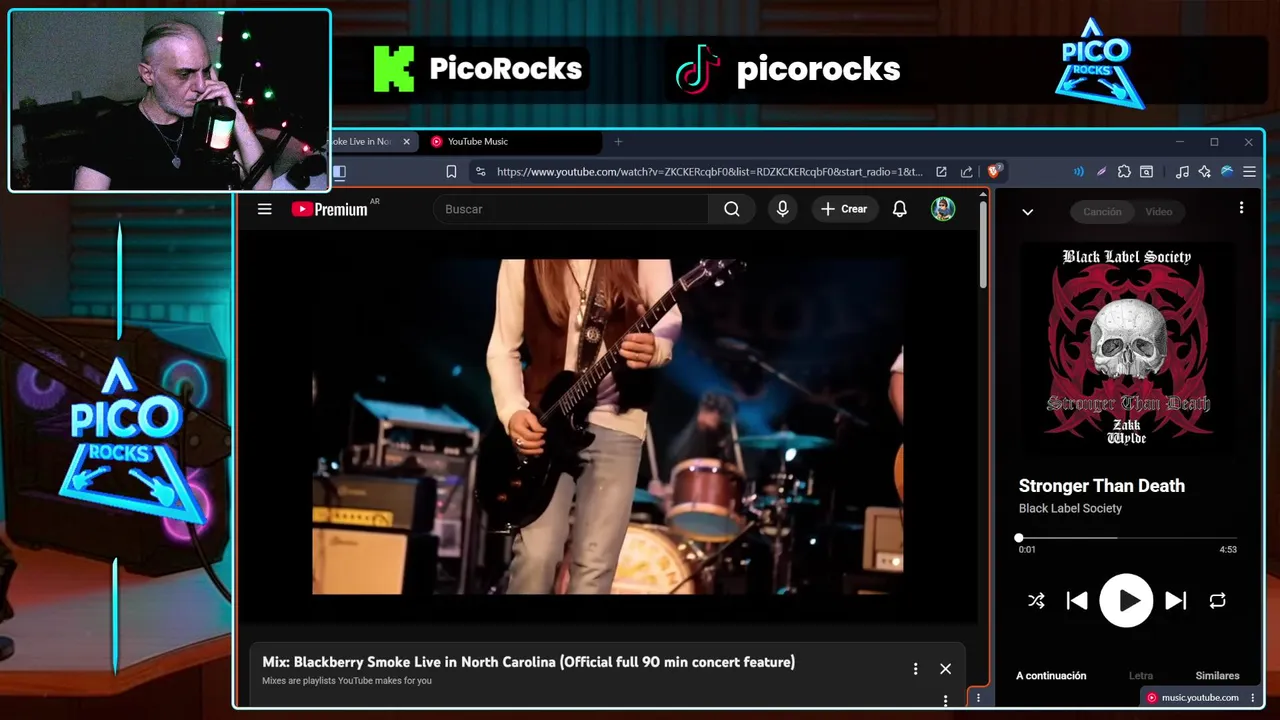Click the Stronger Than Death album art
This screenshot has height=720, width=1280.
tap(1128, 346)
